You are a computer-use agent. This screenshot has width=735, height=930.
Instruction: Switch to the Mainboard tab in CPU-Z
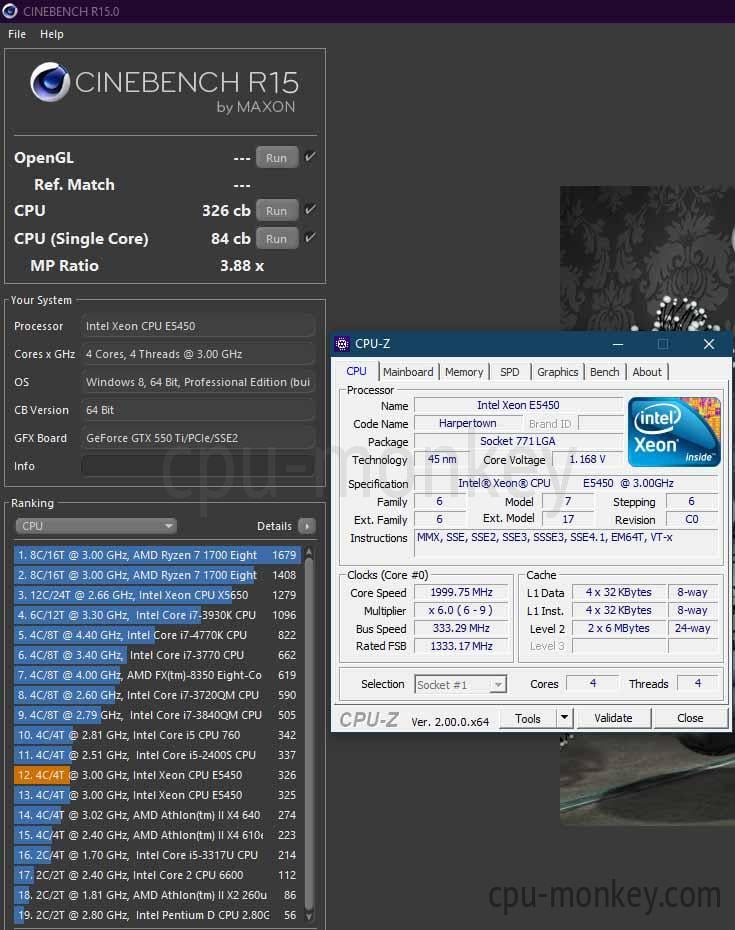(x=408, y=372)
